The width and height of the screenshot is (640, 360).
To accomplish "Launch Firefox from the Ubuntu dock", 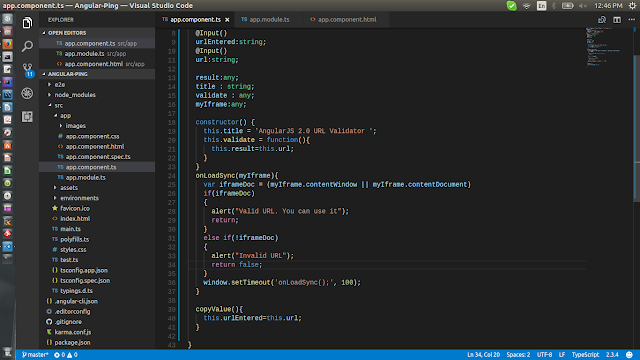I will (x=7, y=44).
